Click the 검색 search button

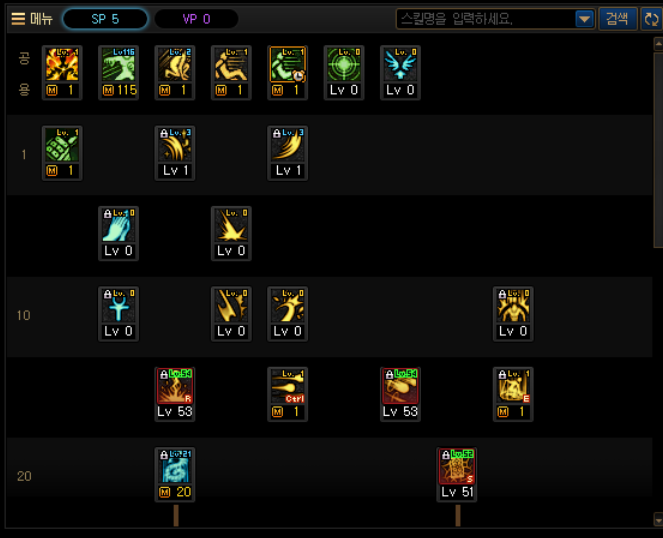(617, 19)
